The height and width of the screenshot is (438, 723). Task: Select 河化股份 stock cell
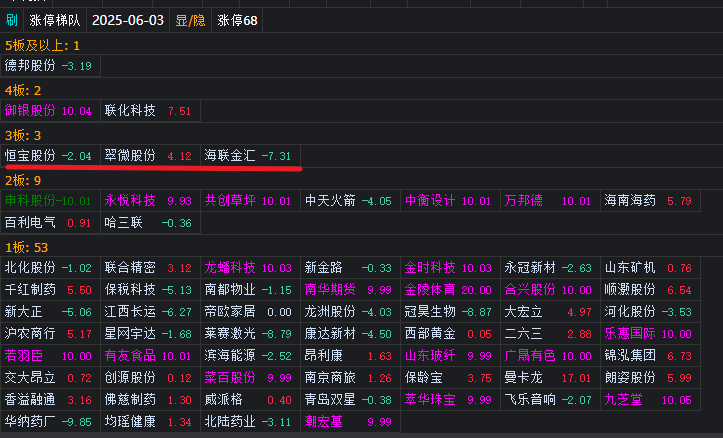point(651,312)
